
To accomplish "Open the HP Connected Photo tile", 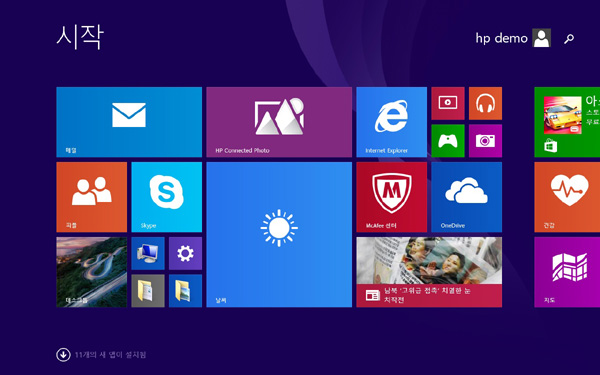I will click(279, 122).
